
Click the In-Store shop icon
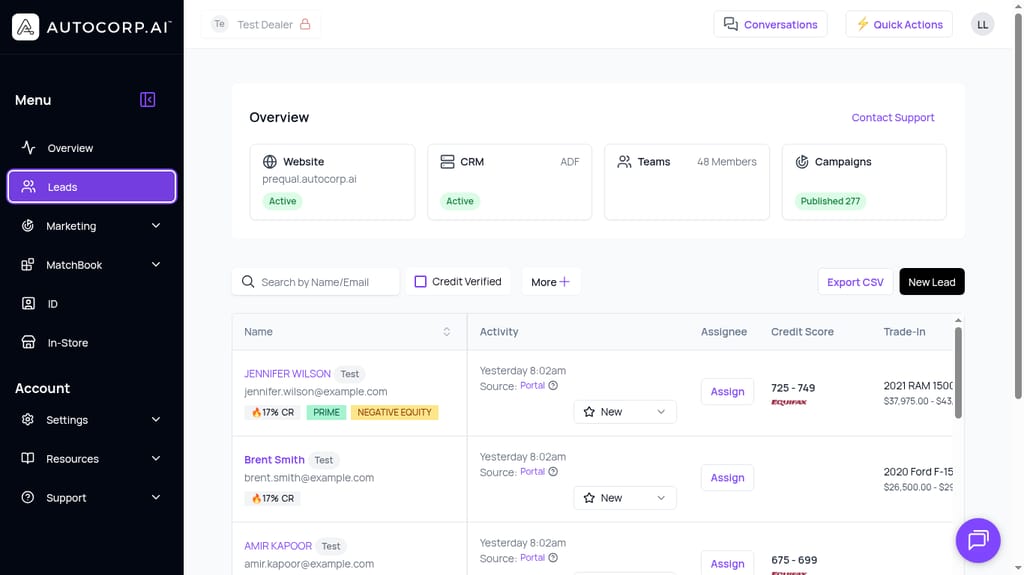coord(28,342)
